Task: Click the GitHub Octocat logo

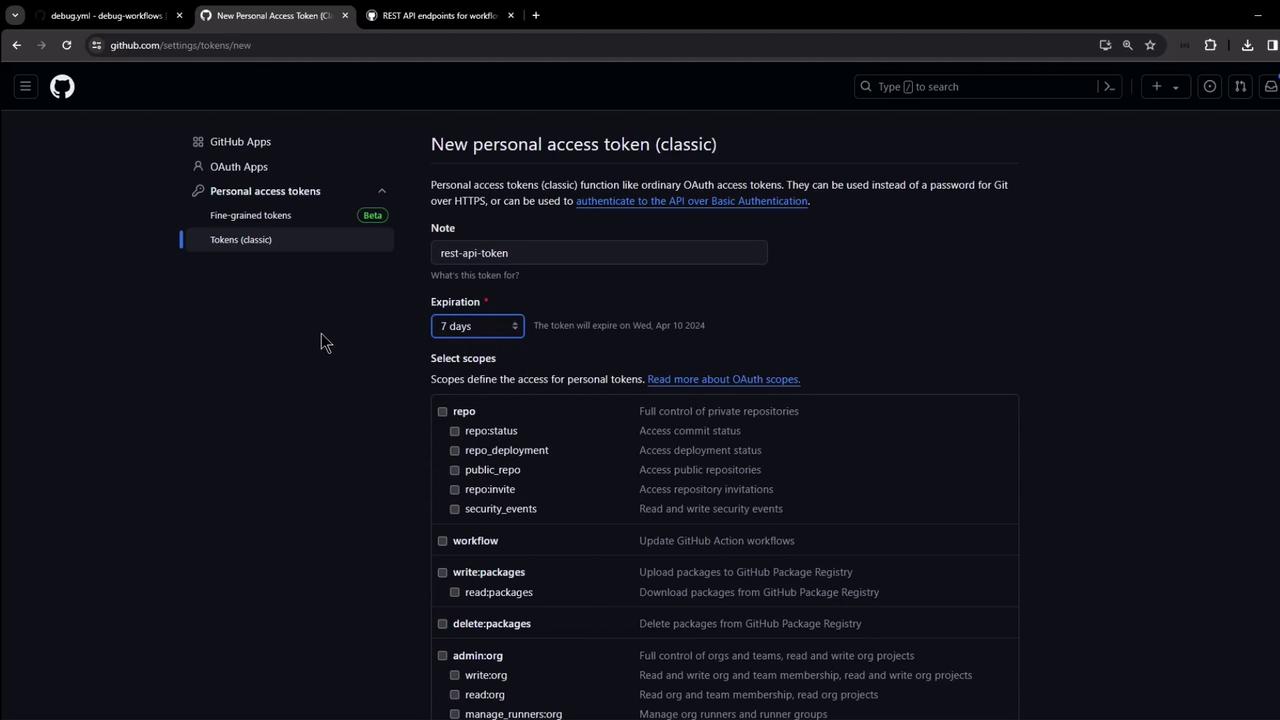Action: [62, 87]
